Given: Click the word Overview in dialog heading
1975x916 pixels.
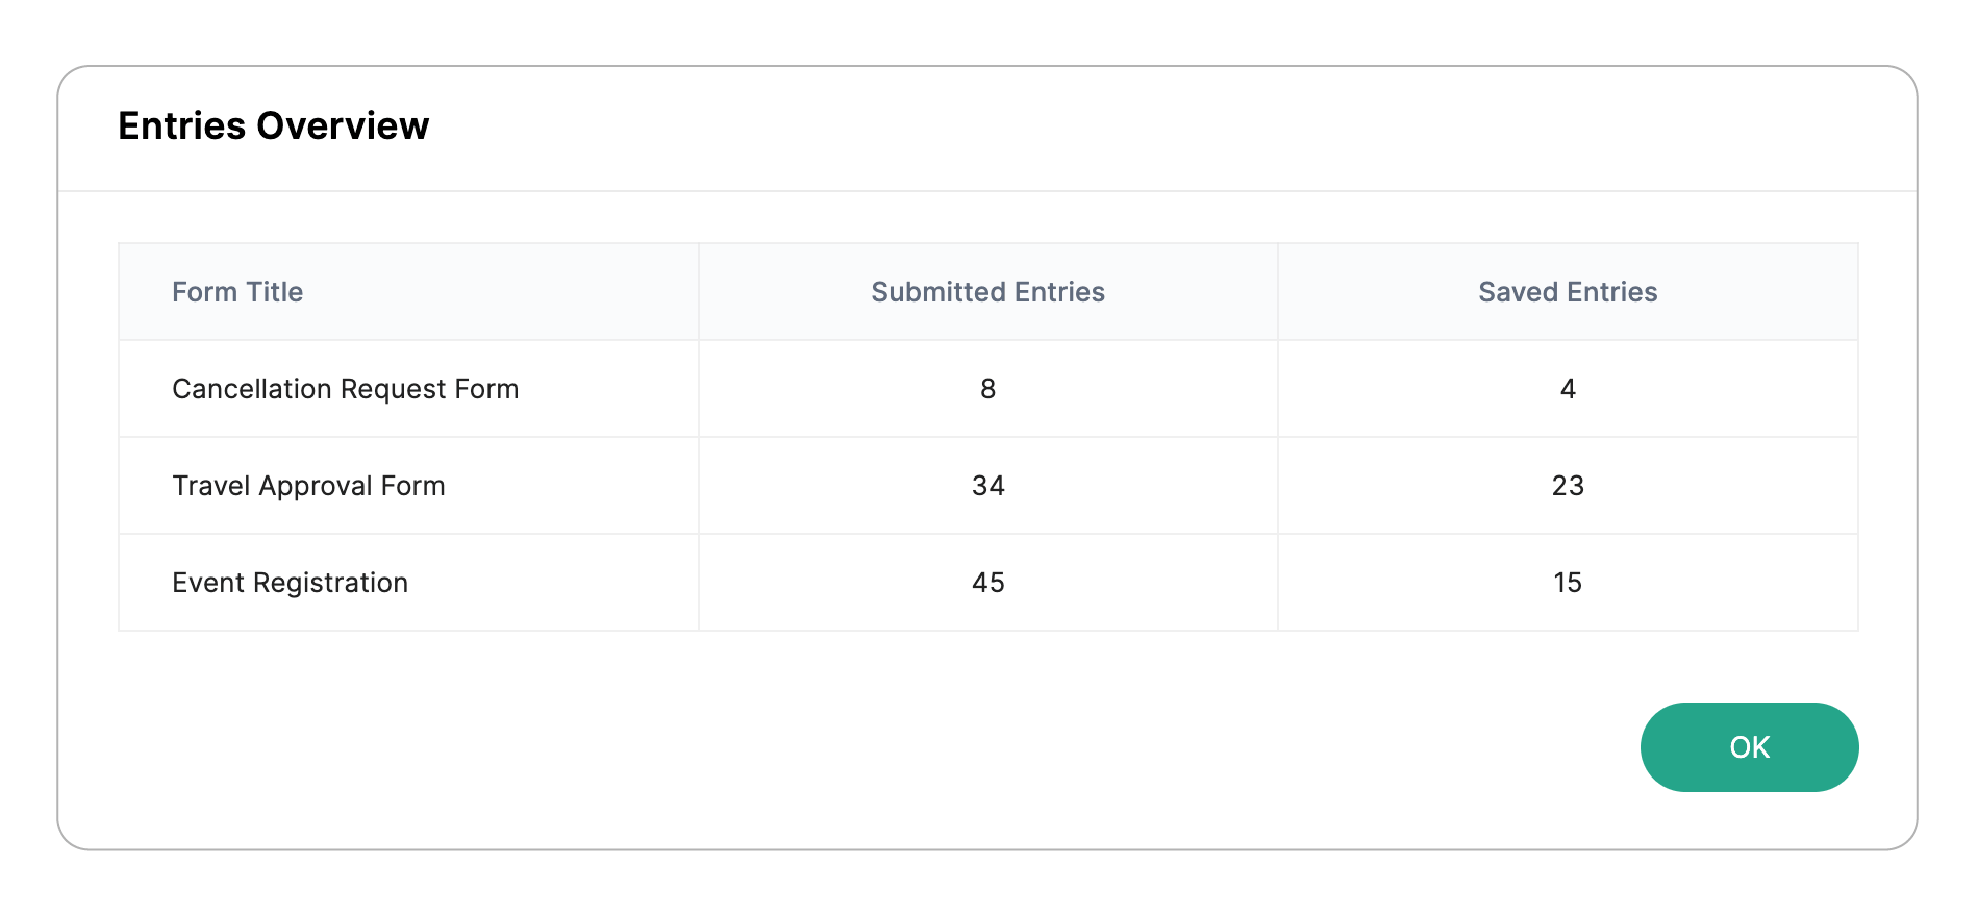Looking at the screenshot, I should point(342,126).
